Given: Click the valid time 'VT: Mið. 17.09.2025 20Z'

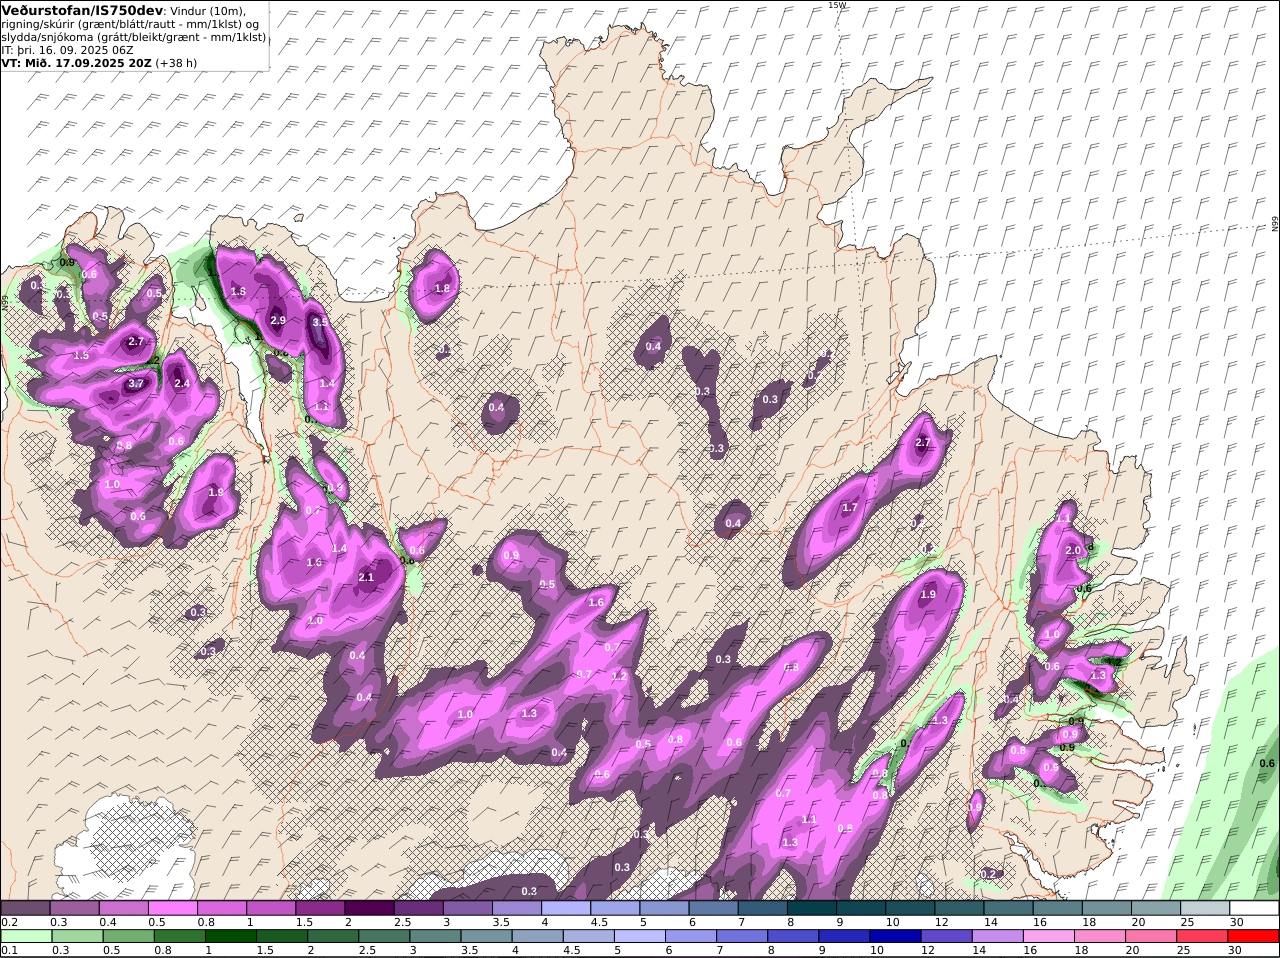Looking at the screenshot, I should coord(77,63).
